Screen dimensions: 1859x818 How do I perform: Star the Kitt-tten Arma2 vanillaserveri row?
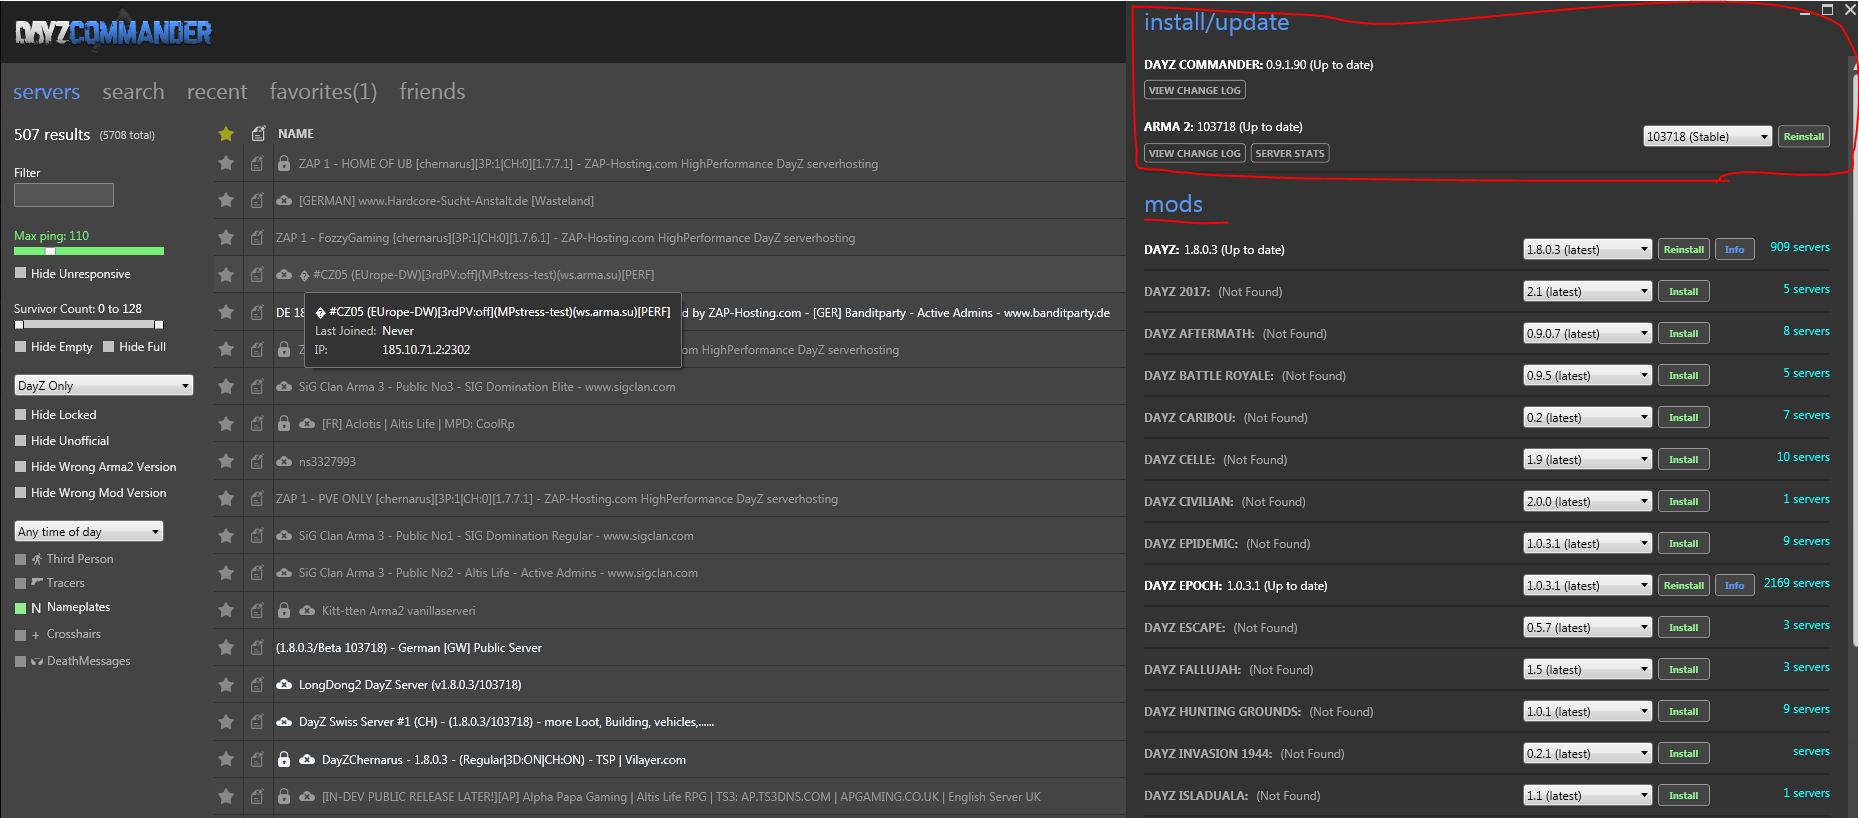click(226, 610)
